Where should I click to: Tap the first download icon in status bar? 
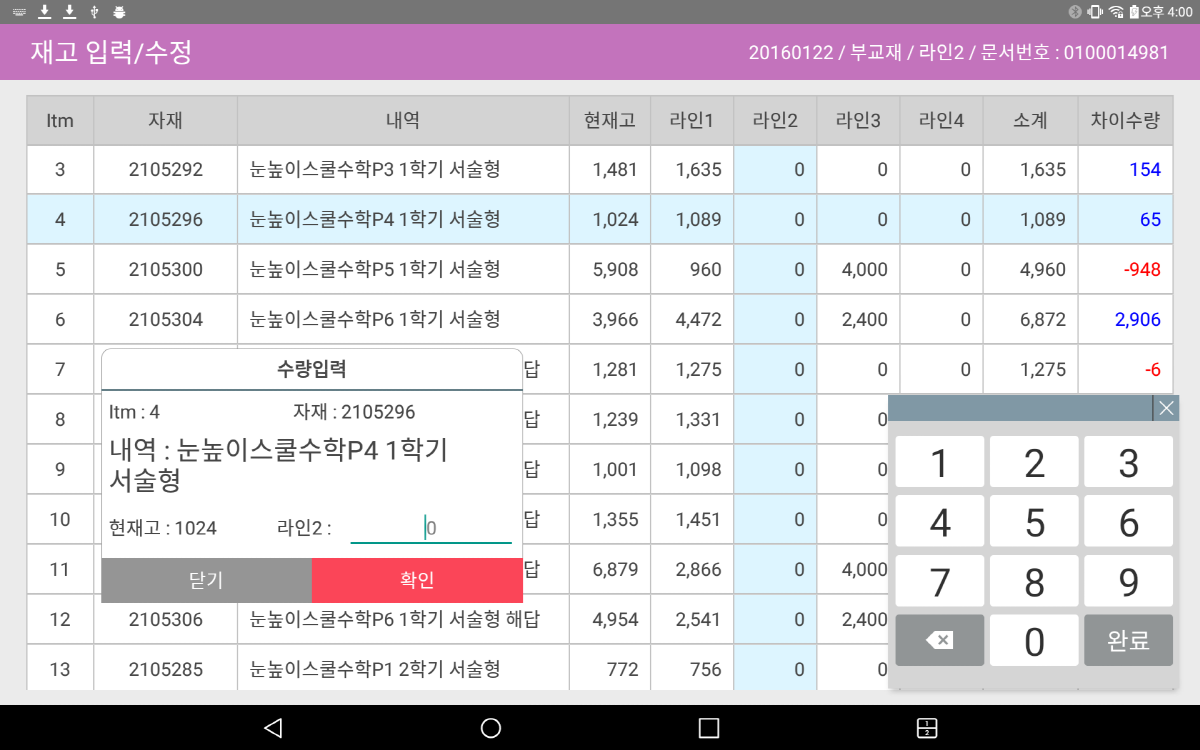tap(45, 12)
